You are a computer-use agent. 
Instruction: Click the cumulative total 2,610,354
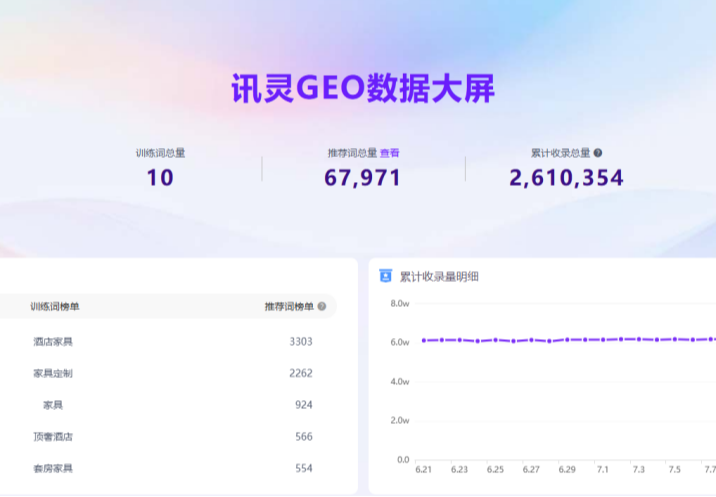pyautogui.click(x=566, y=178)
